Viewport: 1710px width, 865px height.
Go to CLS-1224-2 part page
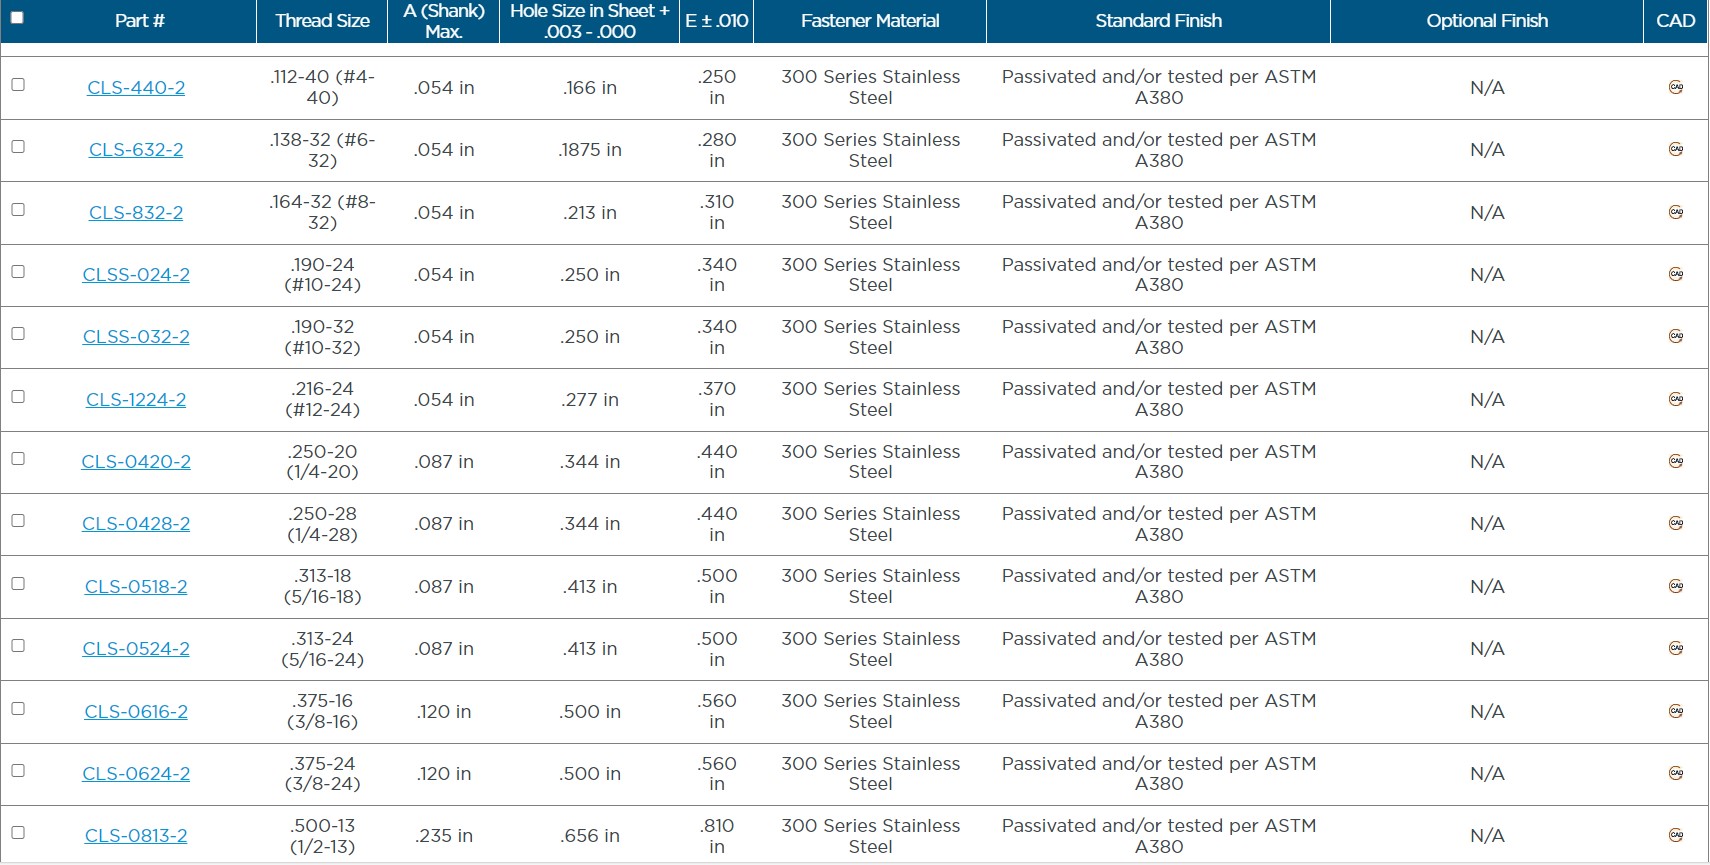[x=136, y=399]
